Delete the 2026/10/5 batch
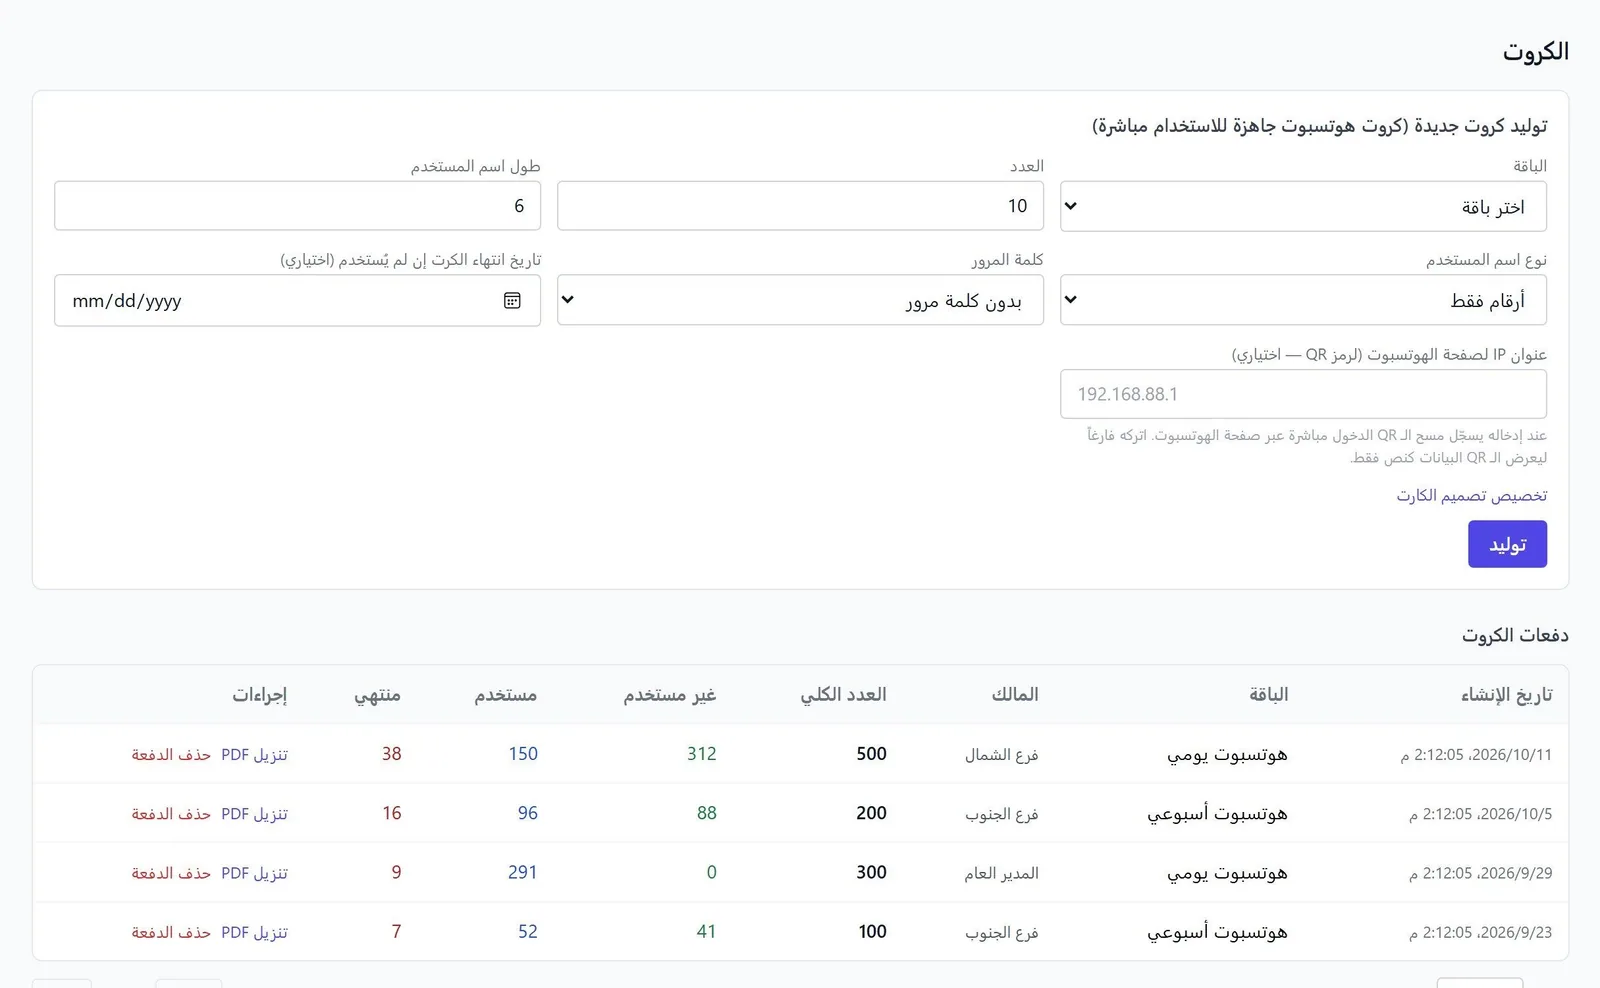Image resolution: width=1600 pixels, height=988 pixels. 171,814
